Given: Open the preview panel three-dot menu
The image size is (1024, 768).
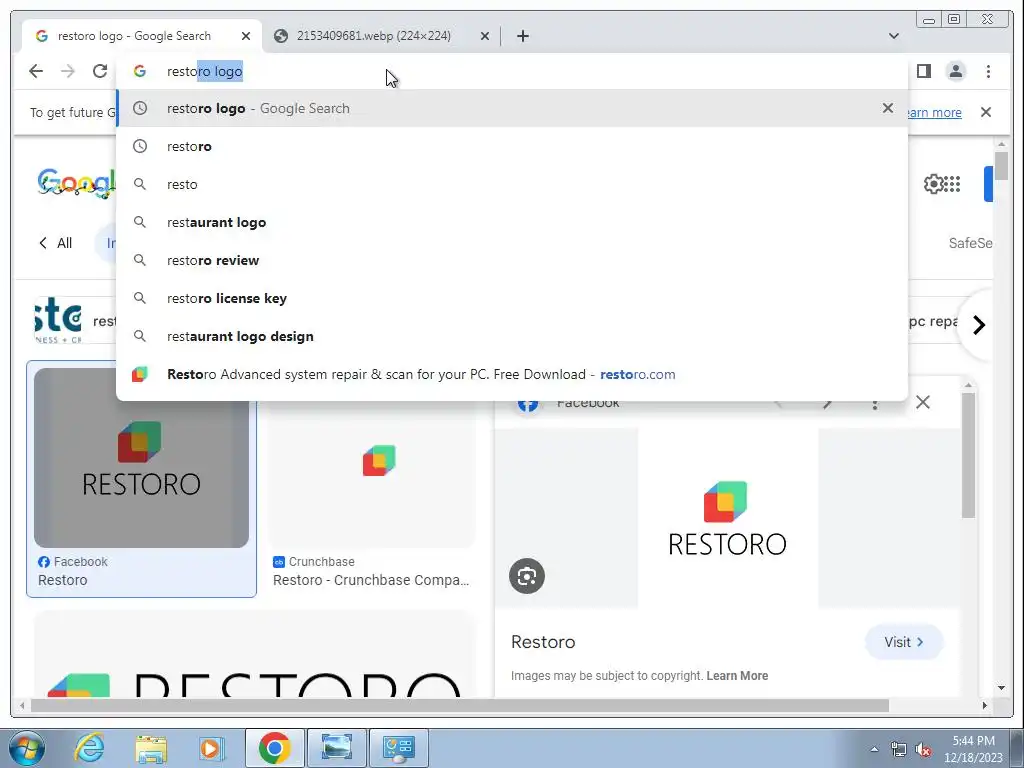Looking at the screenshot, I should 874,403.
